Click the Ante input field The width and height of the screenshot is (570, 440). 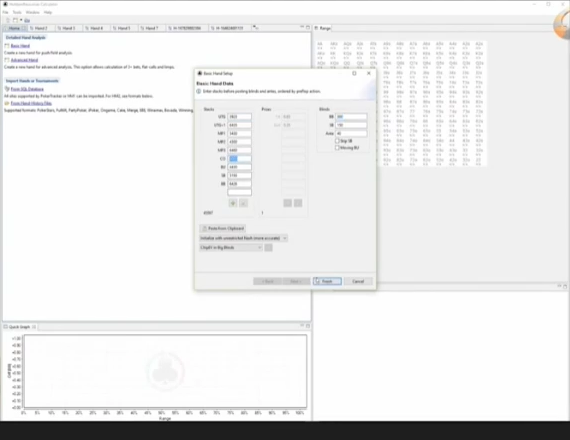click(351, 133)
